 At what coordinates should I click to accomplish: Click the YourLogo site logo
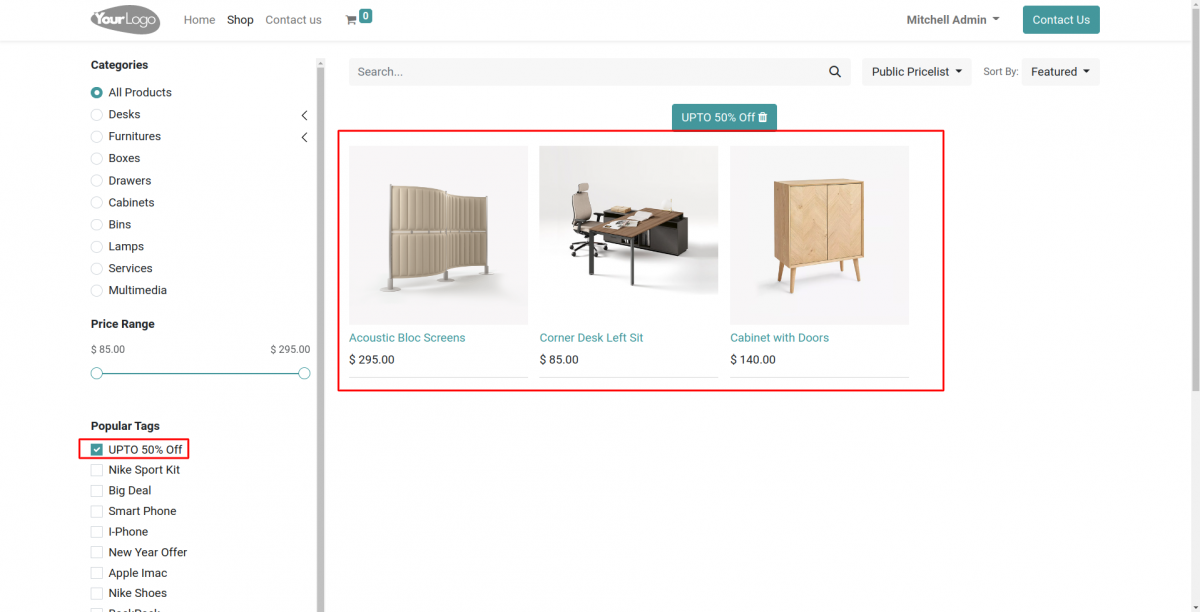tap(124, 19)
